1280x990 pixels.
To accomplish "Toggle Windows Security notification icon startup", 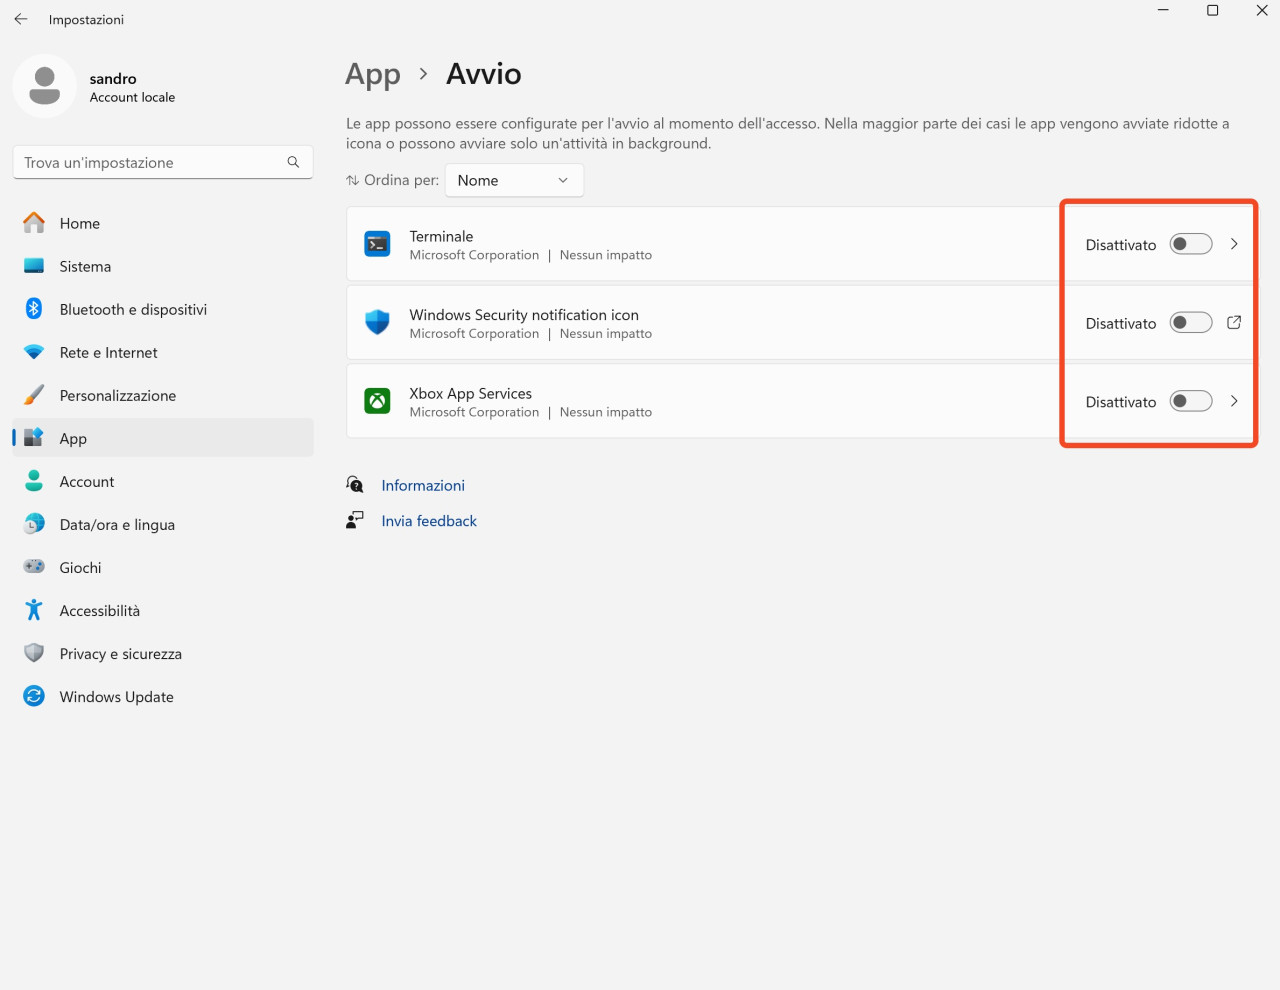I will 1191,322.
